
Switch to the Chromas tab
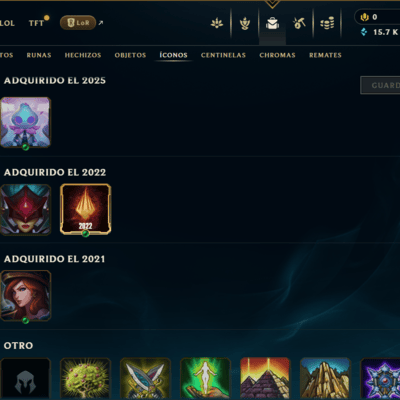[x=277, y=55]
